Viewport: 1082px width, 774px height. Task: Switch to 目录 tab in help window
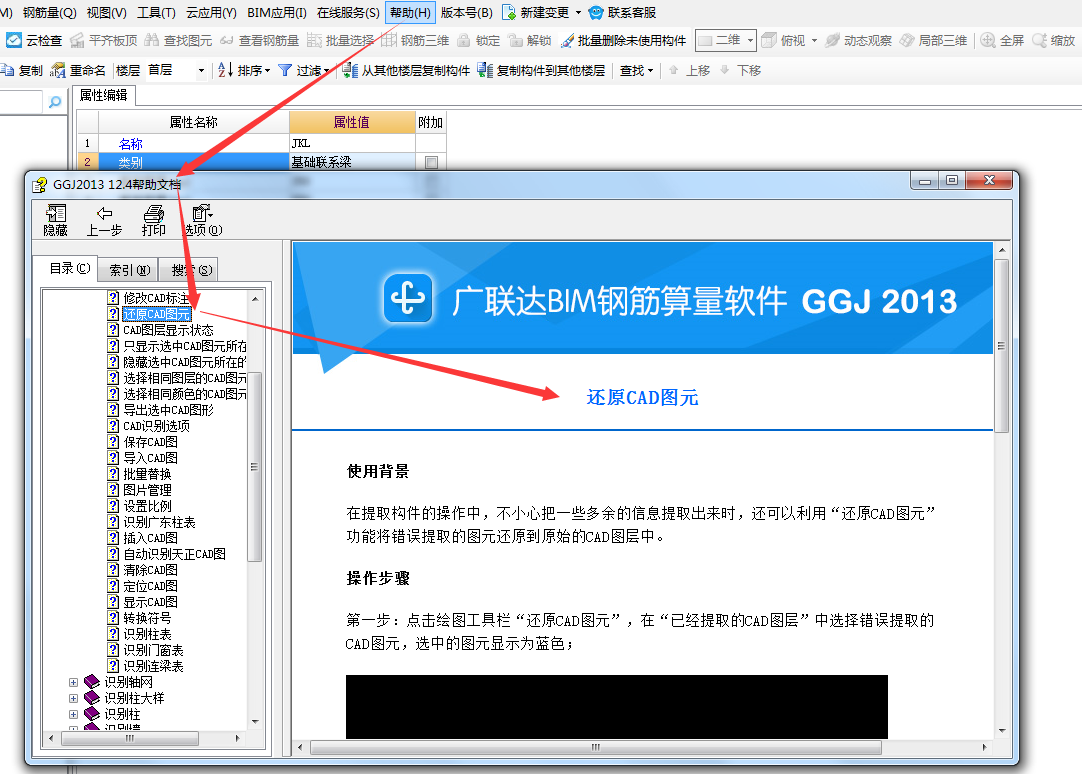[x=69, y=268]
